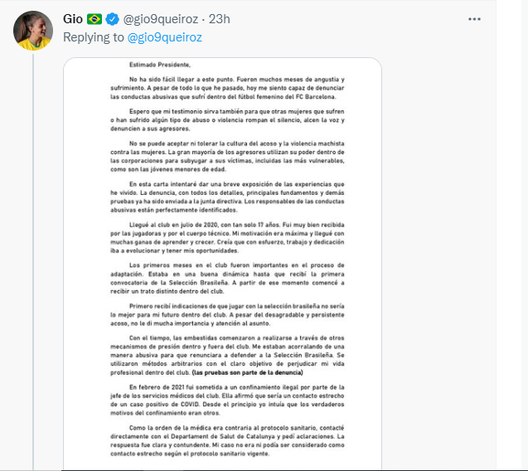
Task: Click the 23h tweet timestamp
Action: (x=219, y=19)
